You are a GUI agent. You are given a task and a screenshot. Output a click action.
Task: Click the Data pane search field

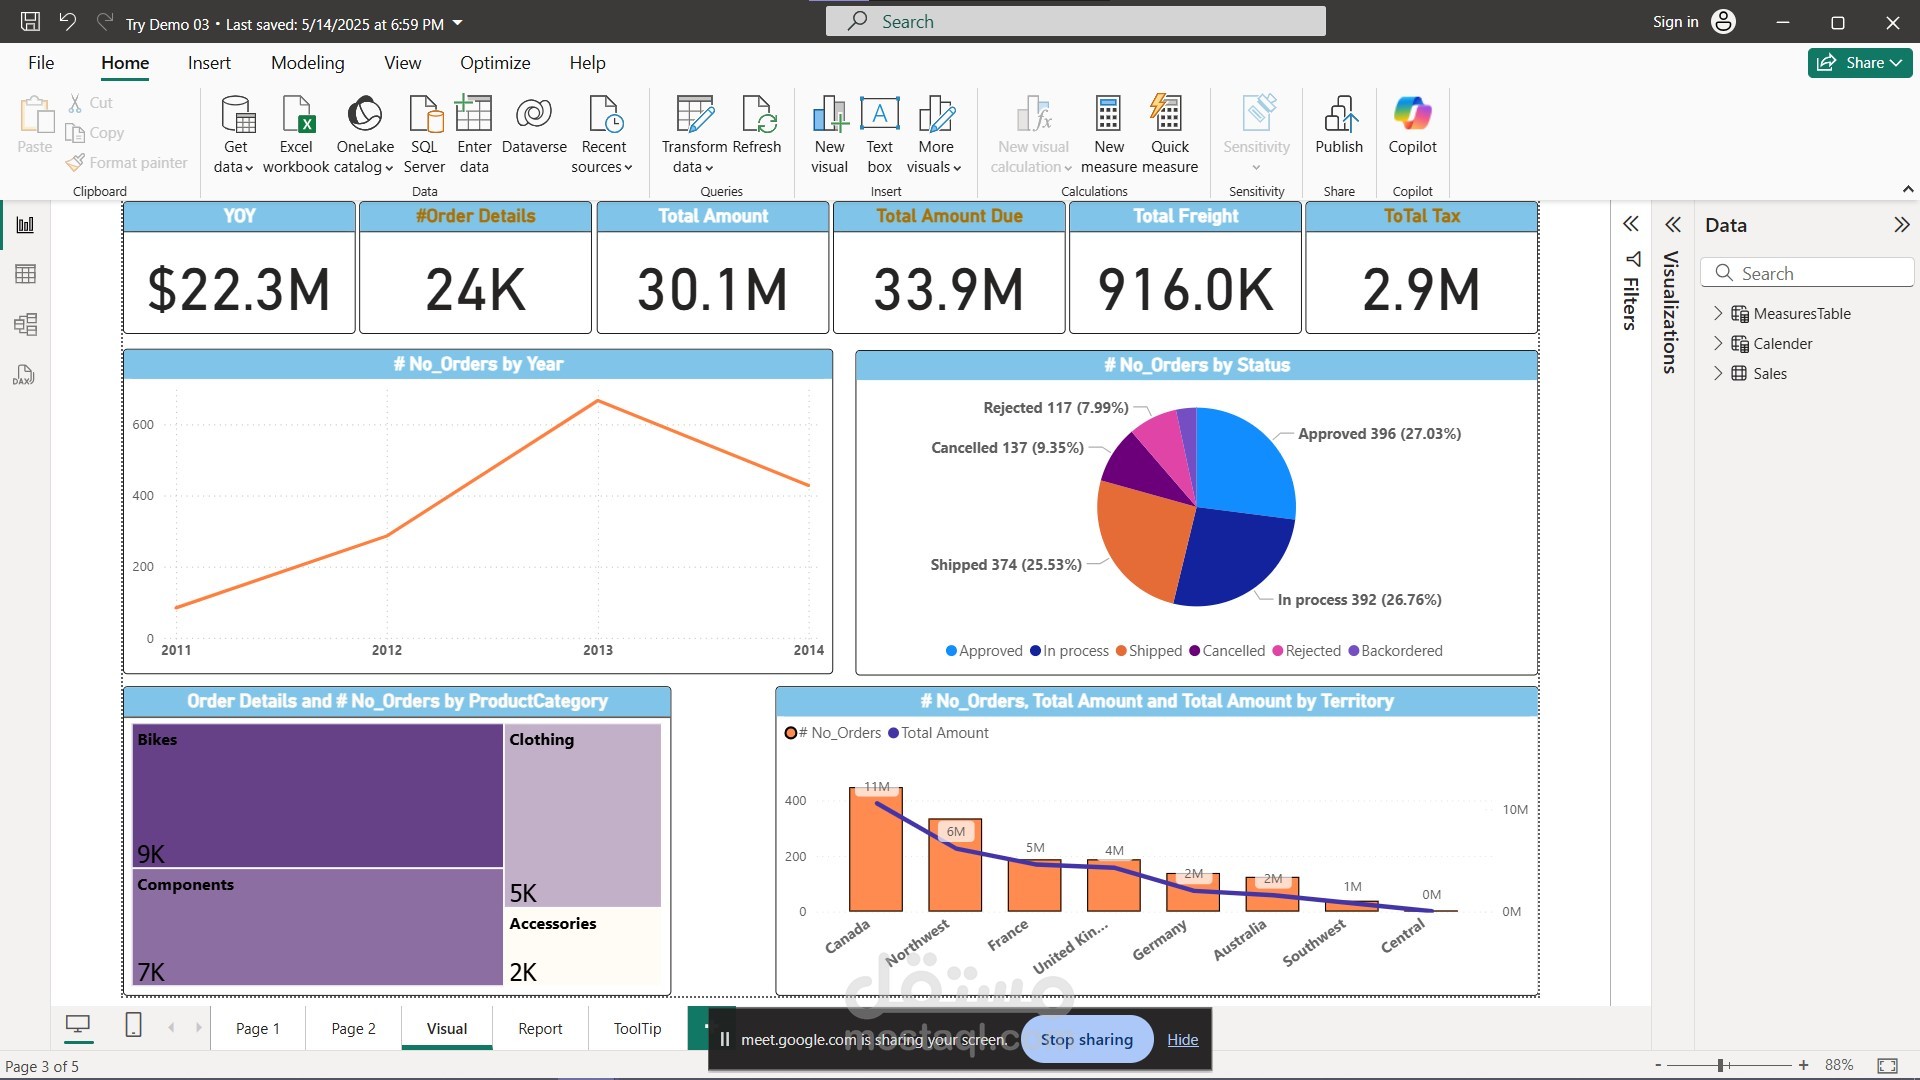[1807, 273]
